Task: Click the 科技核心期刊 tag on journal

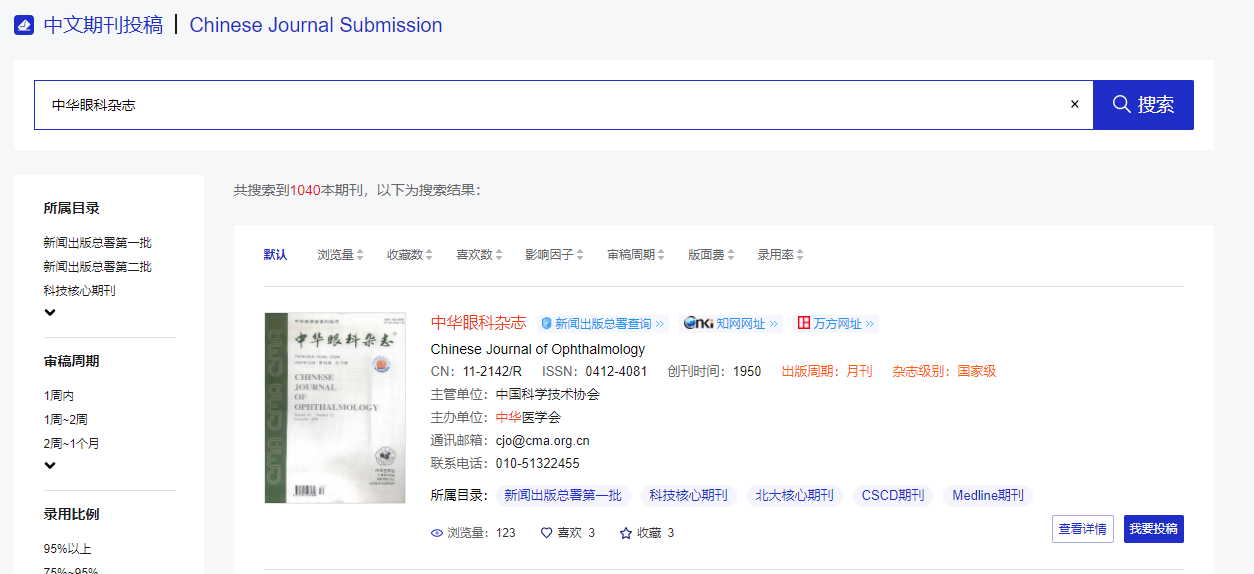Action: (x=688, y=495)
